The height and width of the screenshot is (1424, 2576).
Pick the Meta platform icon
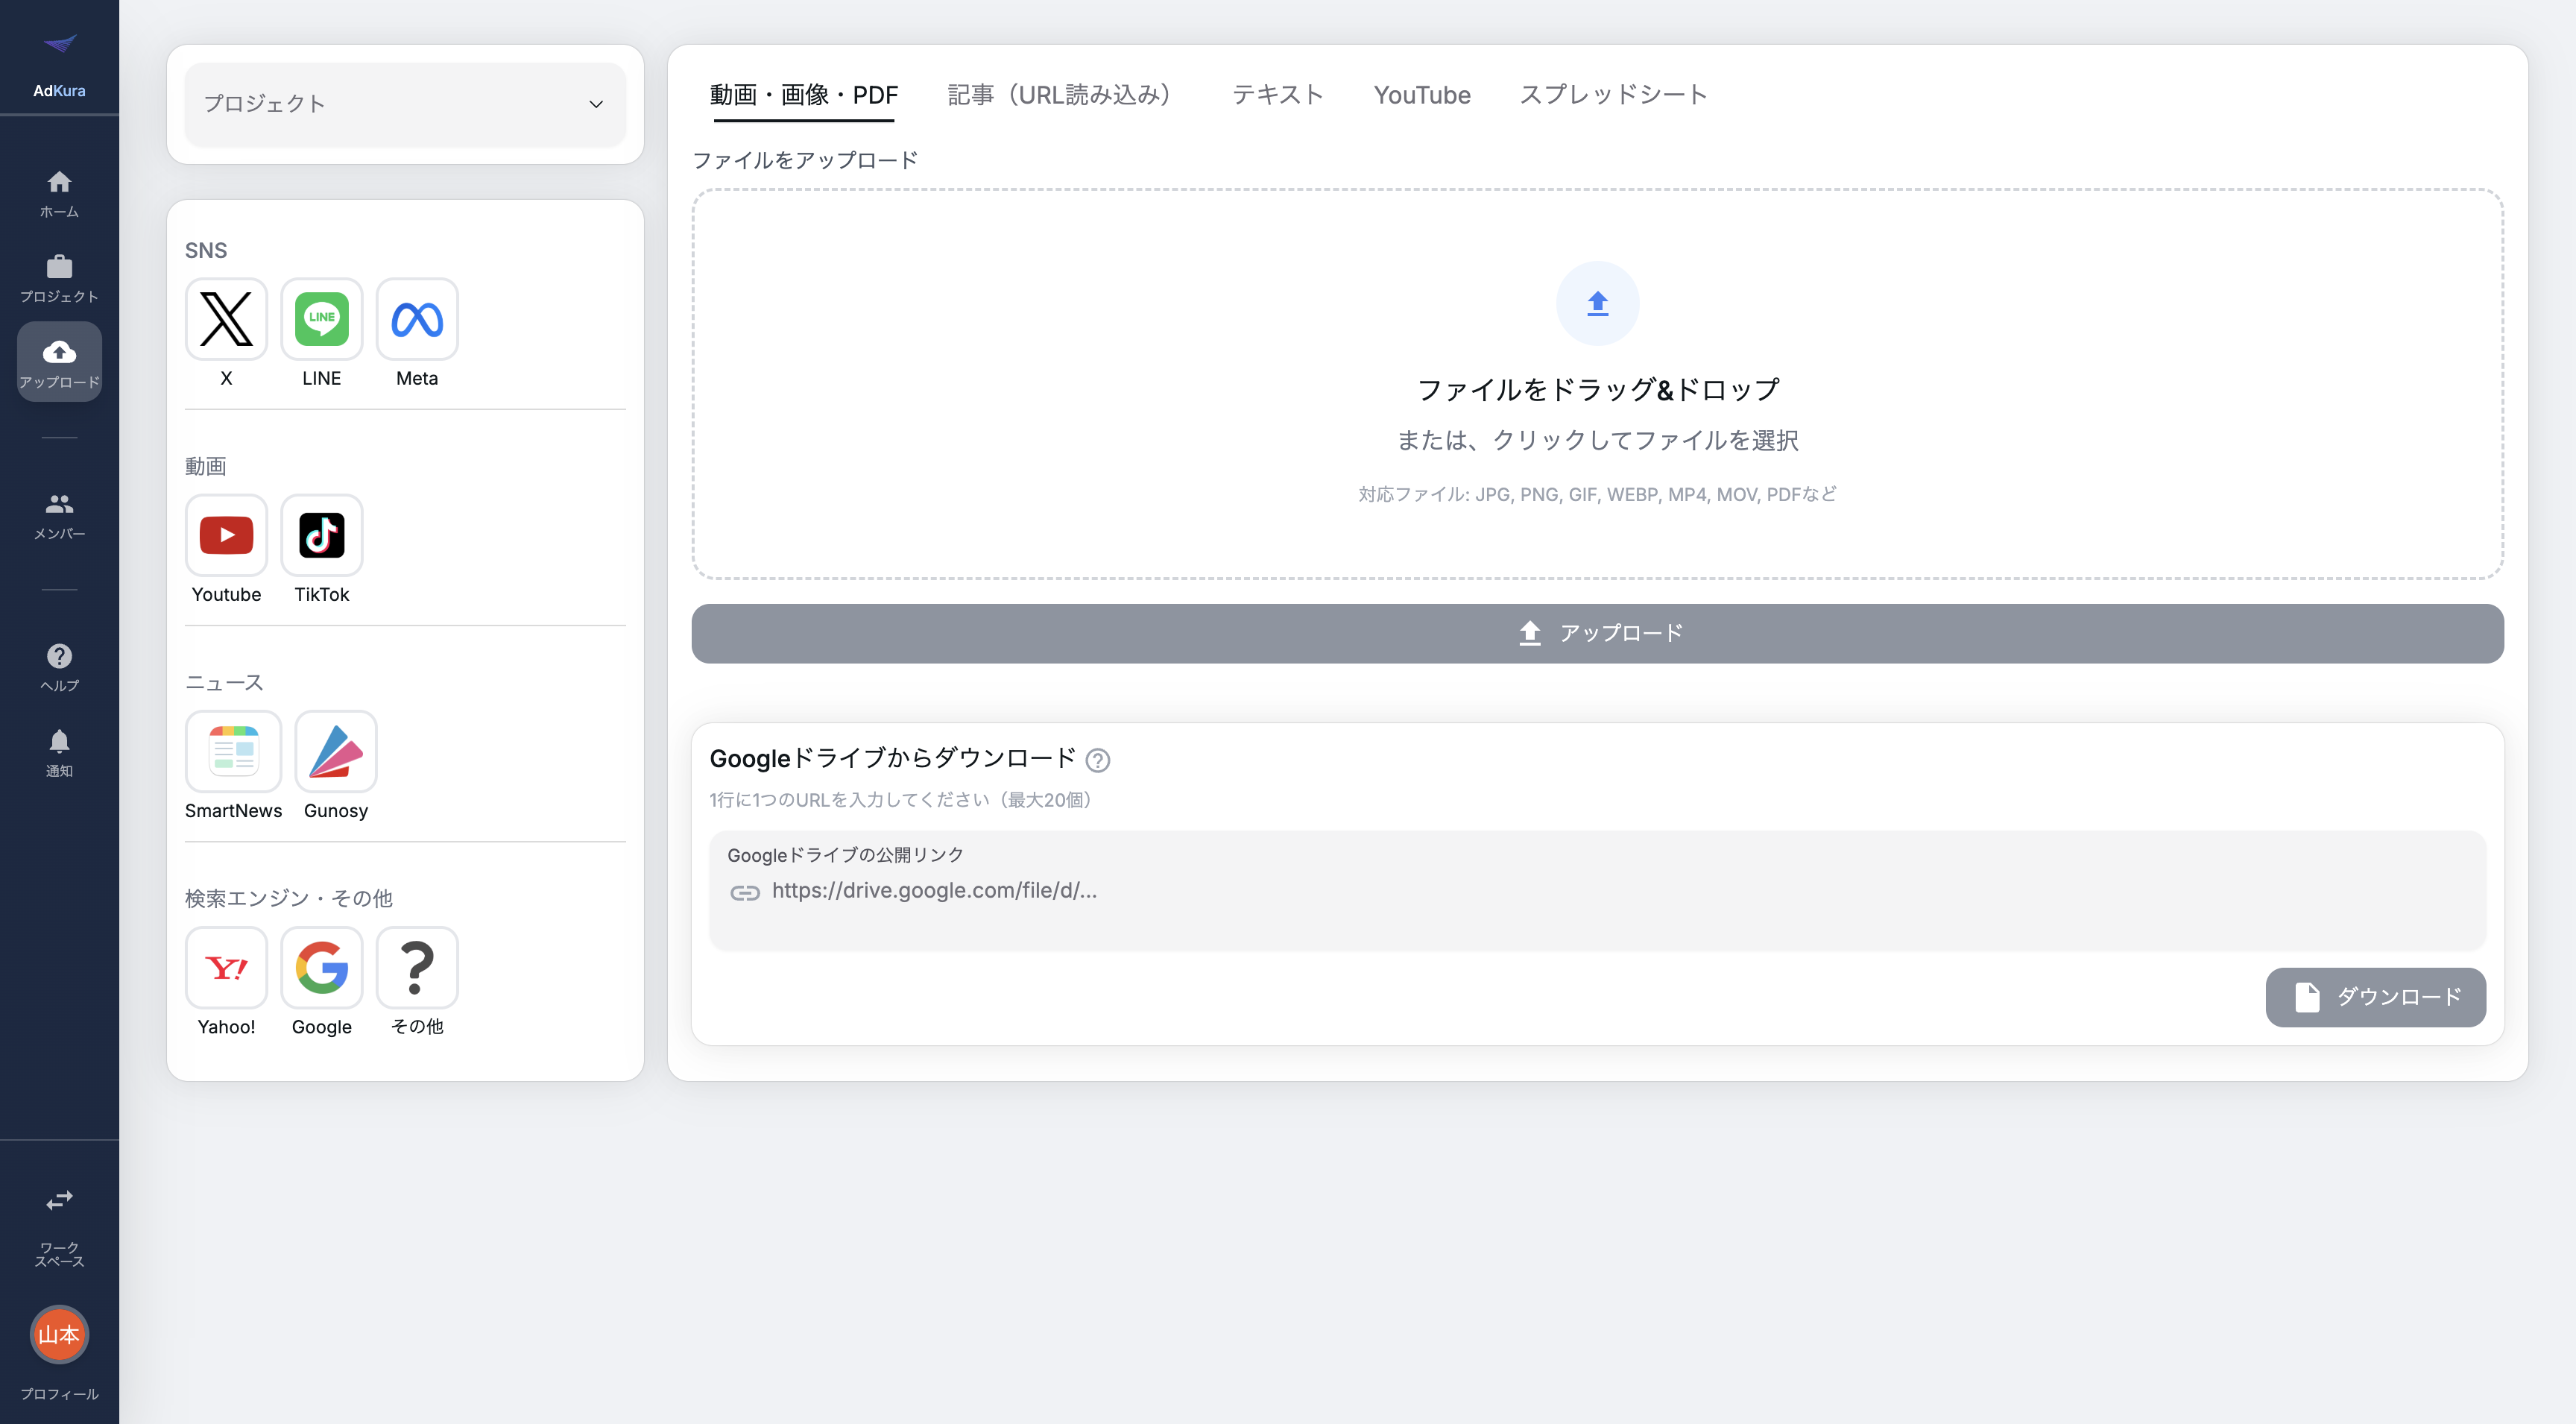[x=417, y=319]
